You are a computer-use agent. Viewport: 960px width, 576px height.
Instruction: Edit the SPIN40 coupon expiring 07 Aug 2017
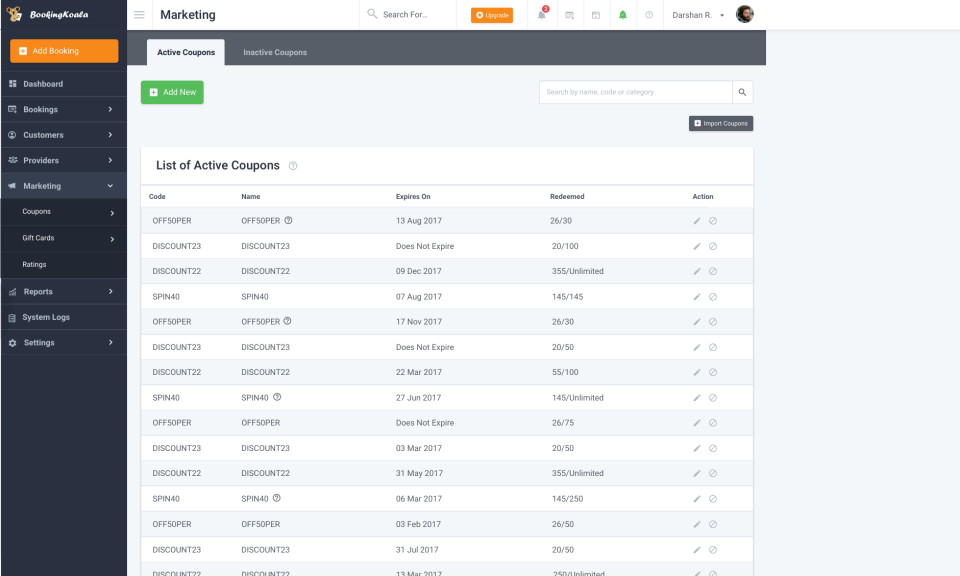click(697, 297)
